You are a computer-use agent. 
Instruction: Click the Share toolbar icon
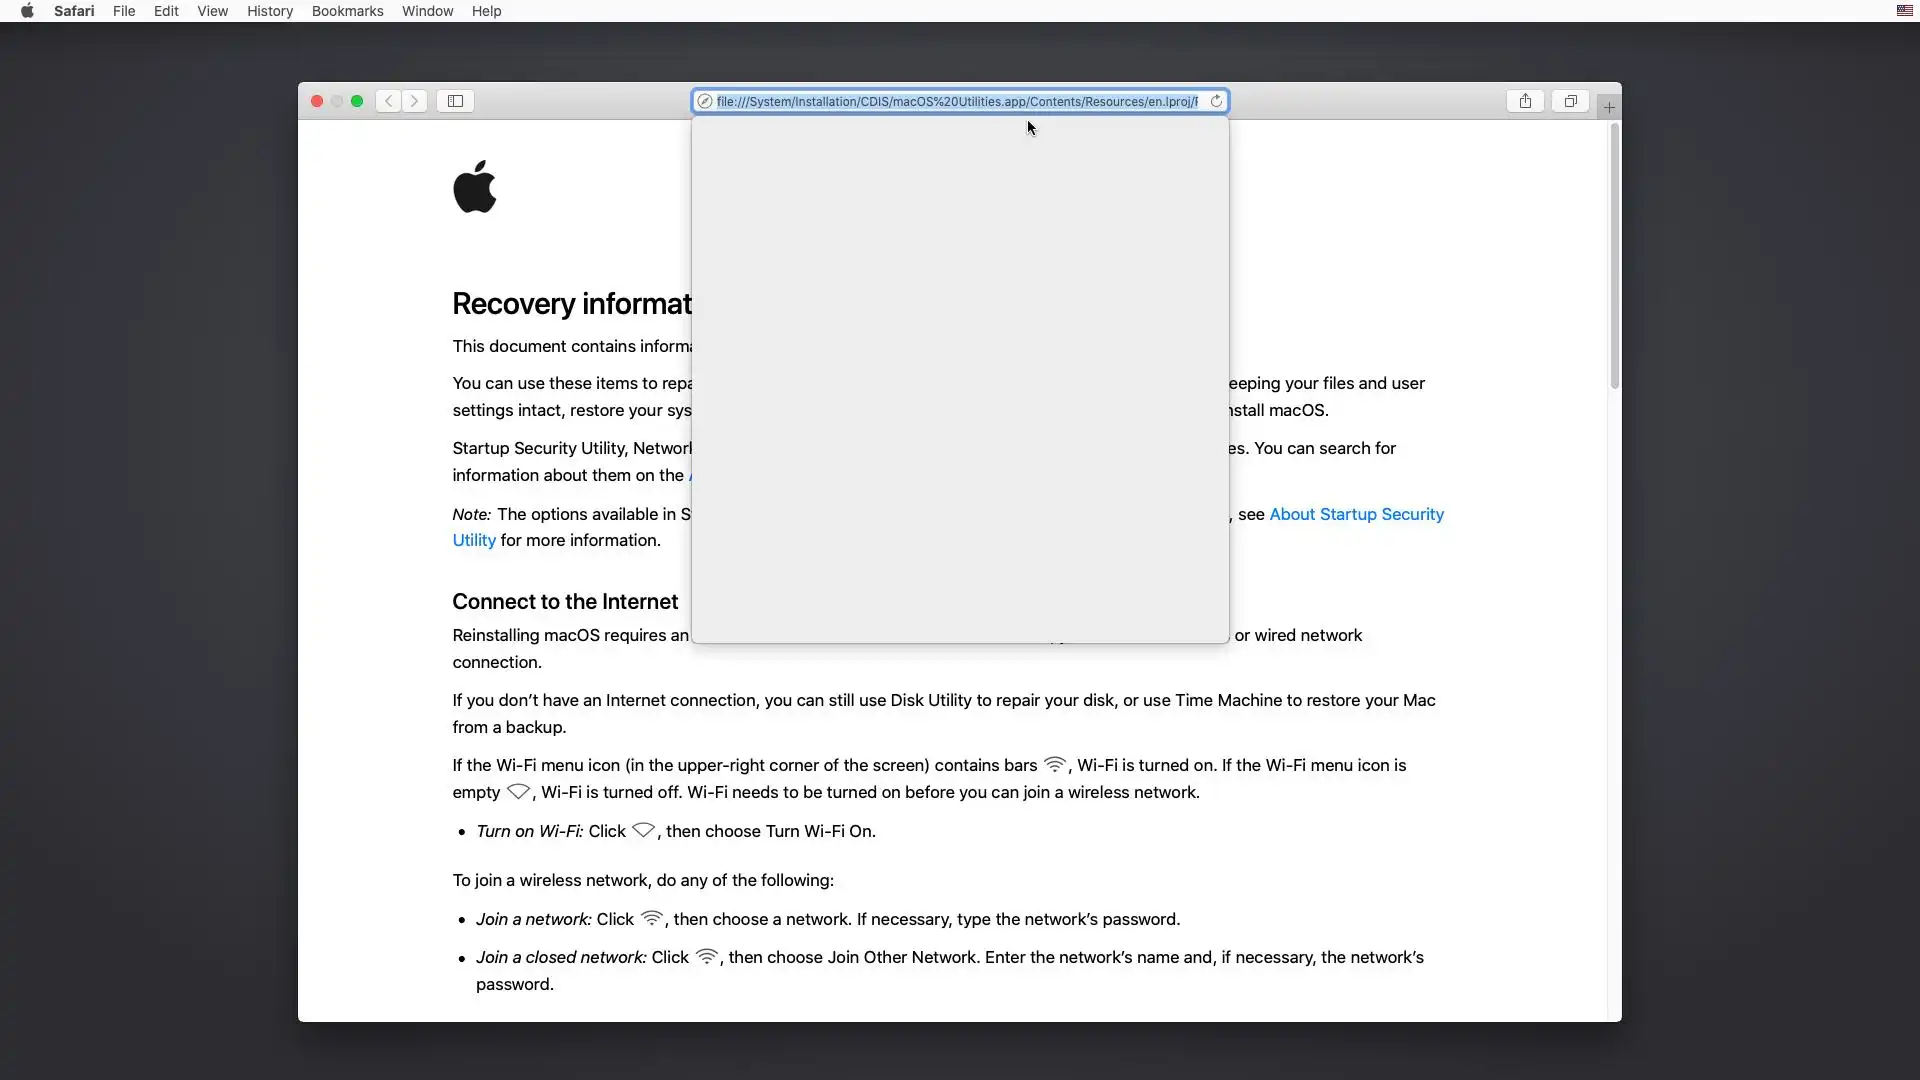(1525, 101)
